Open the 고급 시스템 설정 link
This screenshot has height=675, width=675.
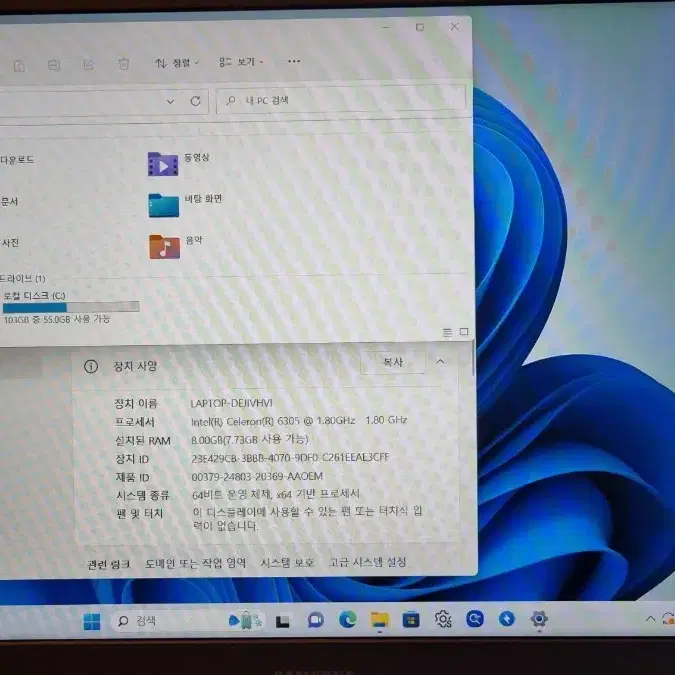point(368,562)
